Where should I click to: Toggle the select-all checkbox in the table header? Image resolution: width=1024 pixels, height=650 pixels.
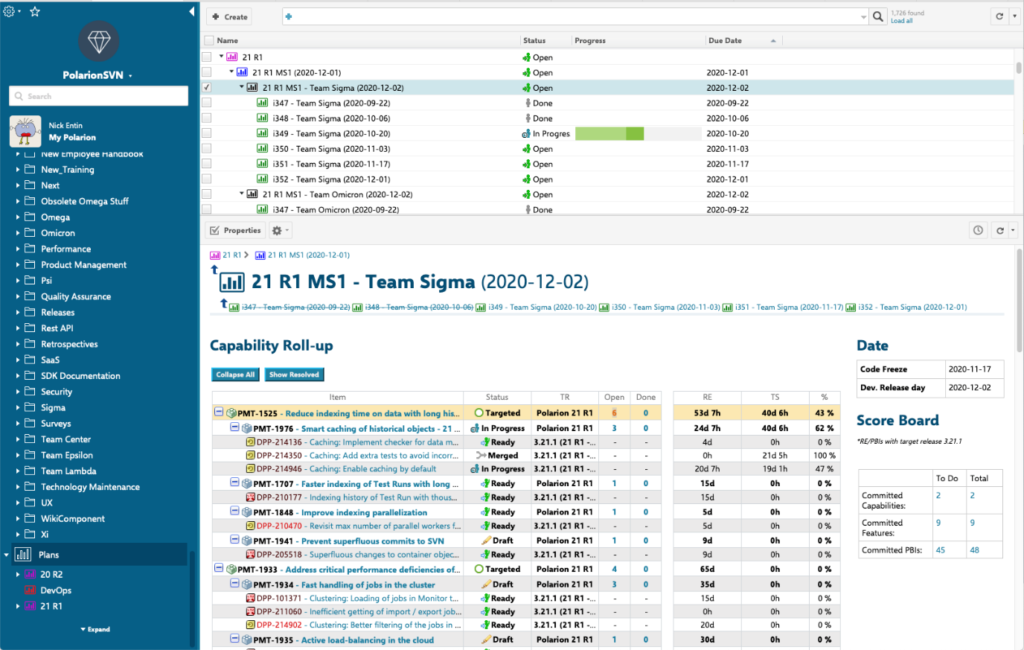click(209, 41)
